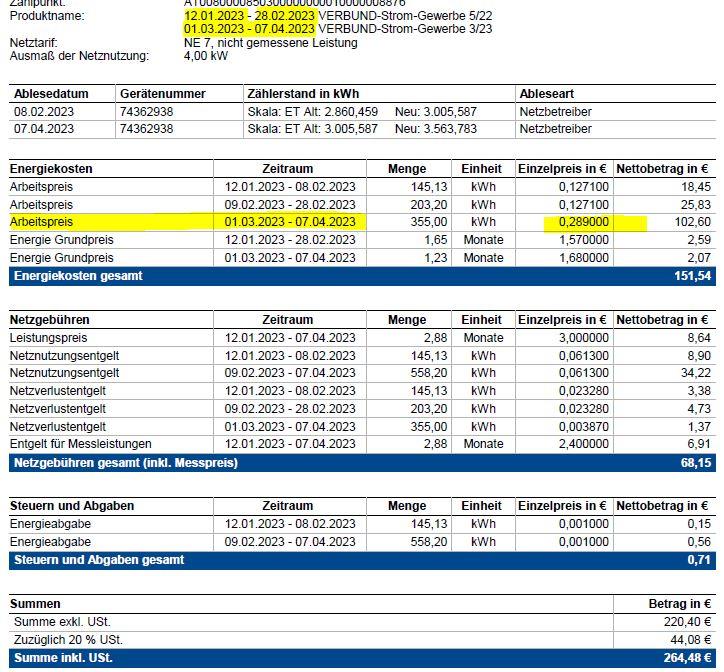Click the "Gerätenummer" column header
The width and height of the screenshot is (724, 672).
pyautogui.click(x=163, y=94)
